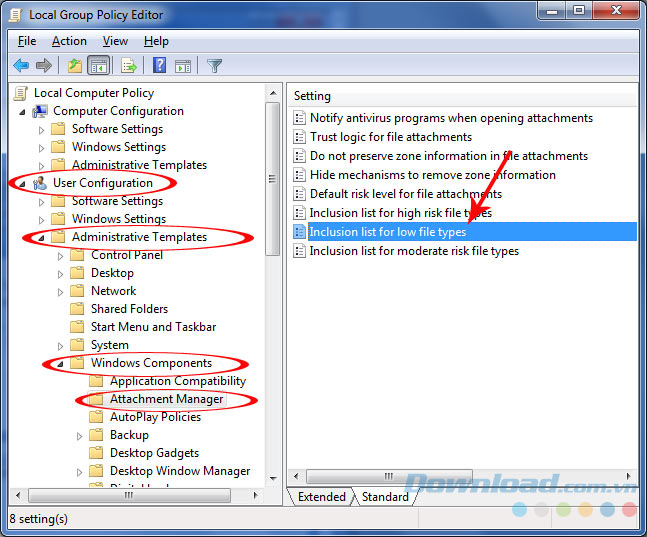Click the Application Compatibility folder icon

click(x=96, y=381)
